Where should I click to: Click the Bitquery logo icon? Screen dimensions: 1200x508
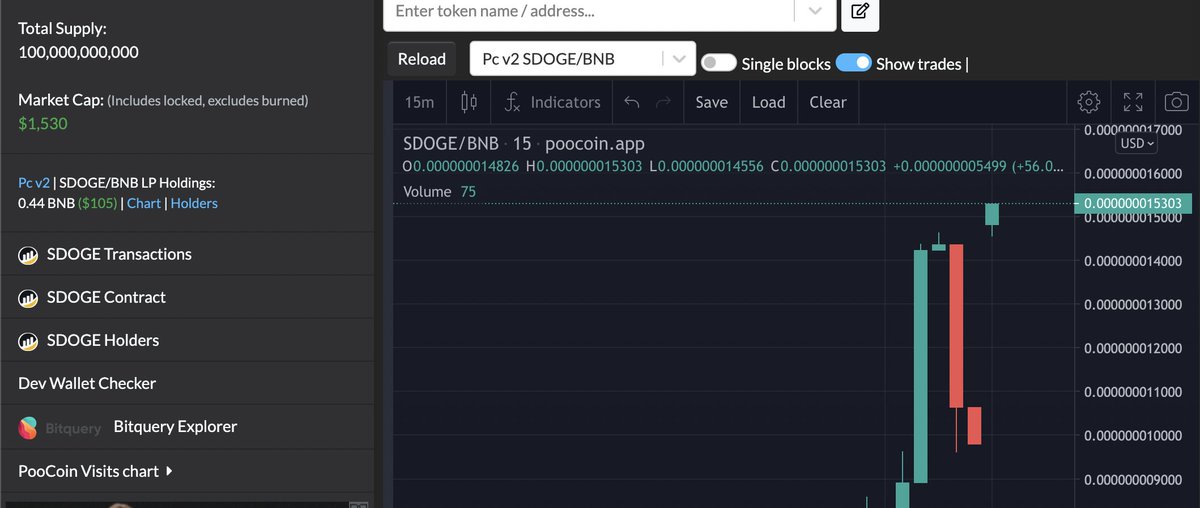coord(29,427)
